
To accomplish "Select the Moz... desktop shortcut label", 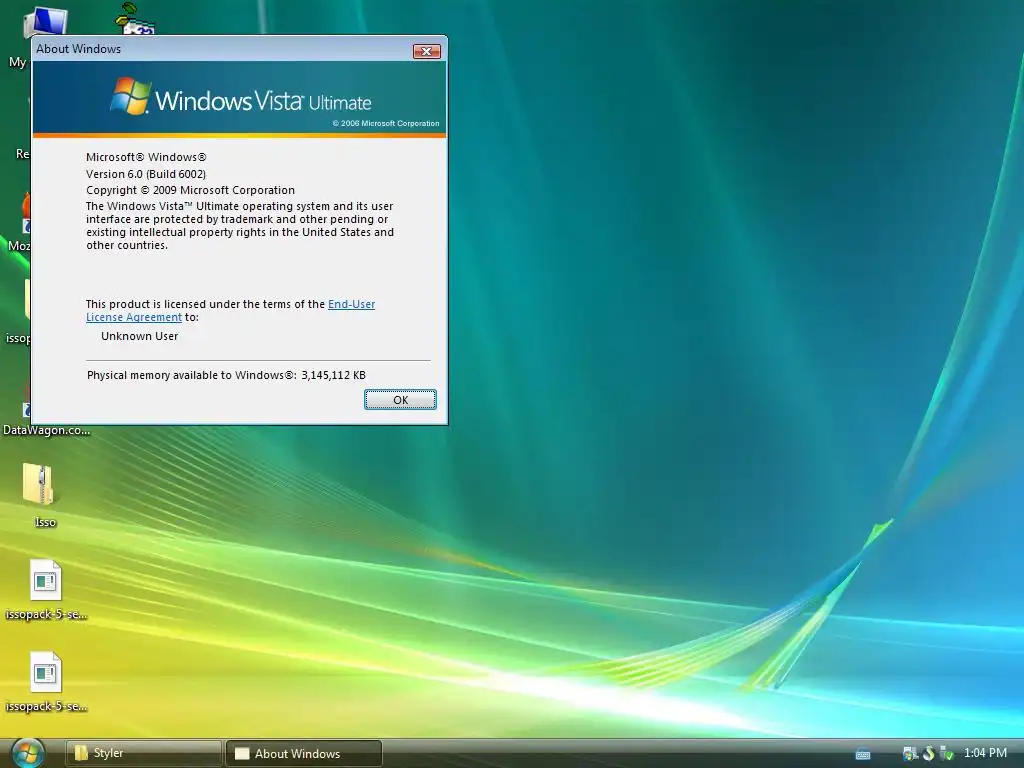I will pos(18,246).
